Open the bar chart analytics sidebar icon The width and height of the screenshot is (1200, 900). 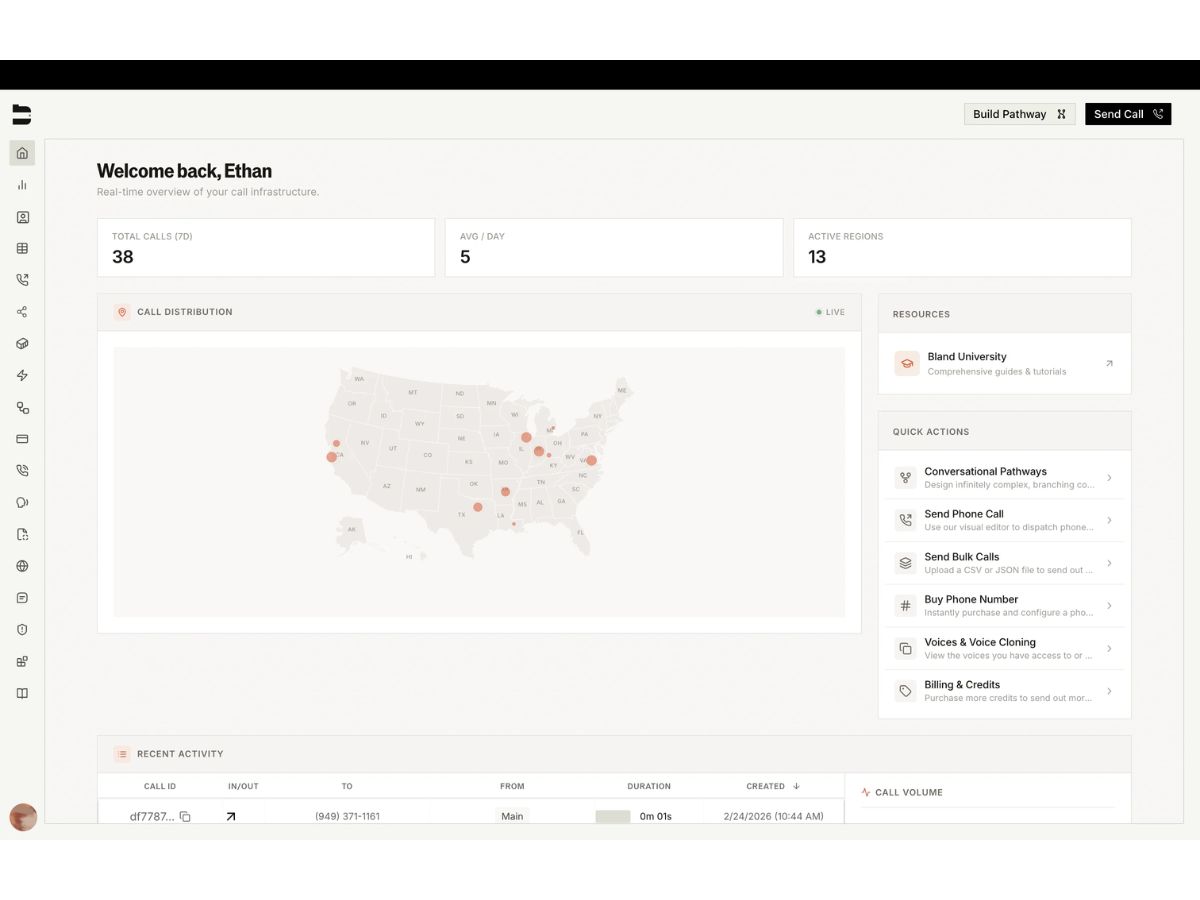pyautogui.click(x=22, y=185)
